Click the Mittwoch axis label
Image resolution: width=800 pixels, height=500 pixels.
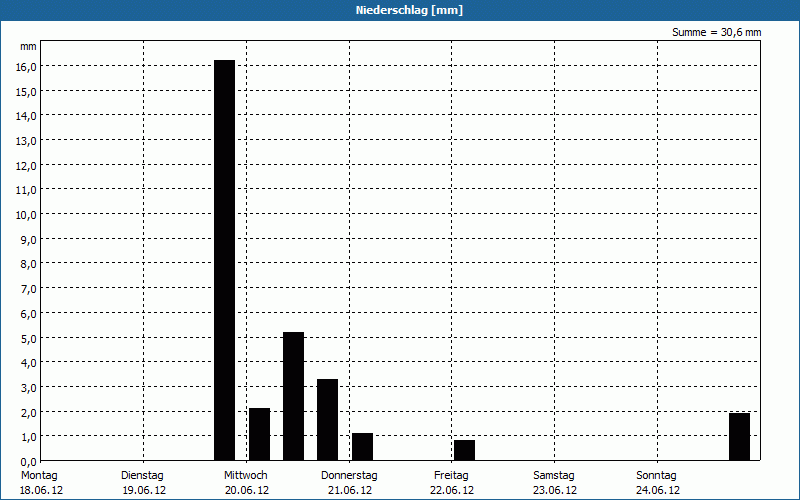pyautogui.click(x=245, y=476)
